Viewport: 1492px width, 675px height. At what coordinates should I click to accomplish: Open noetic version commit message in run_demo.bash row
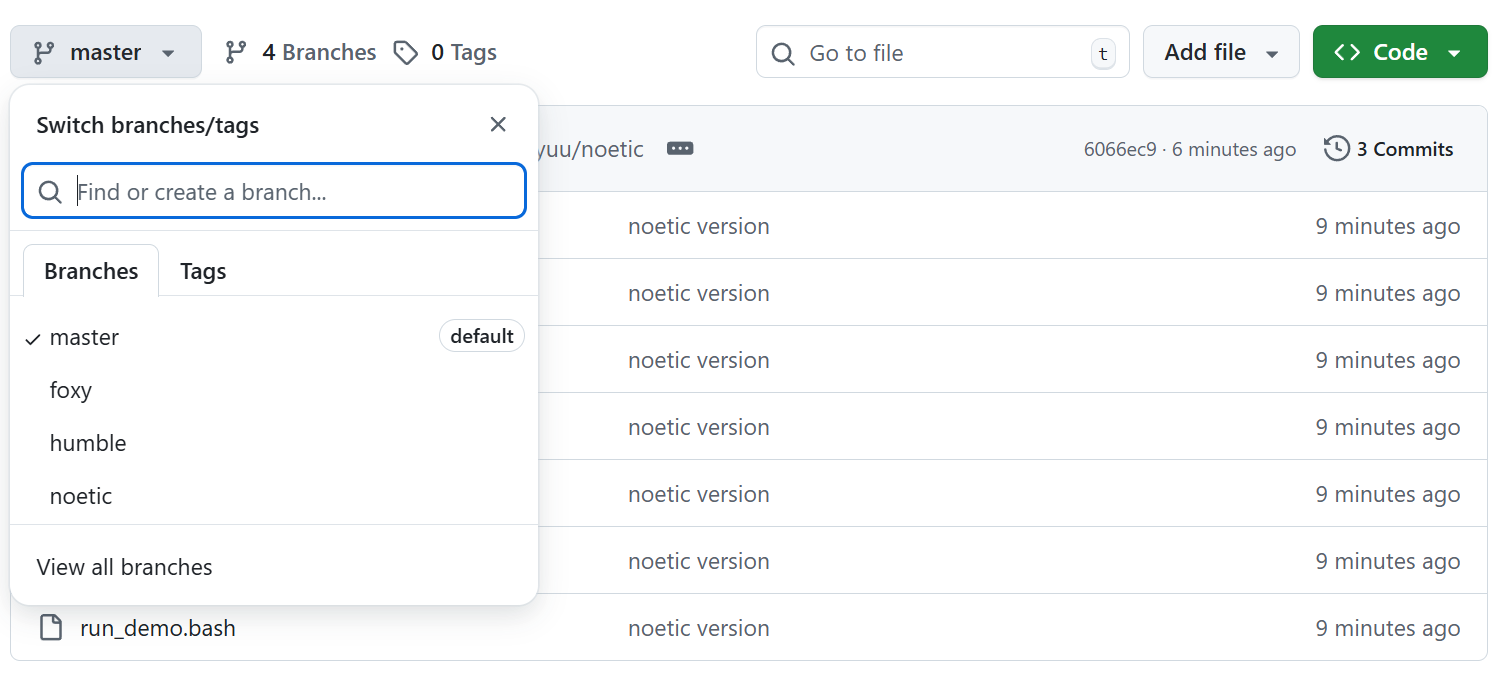tap(699, 628)
